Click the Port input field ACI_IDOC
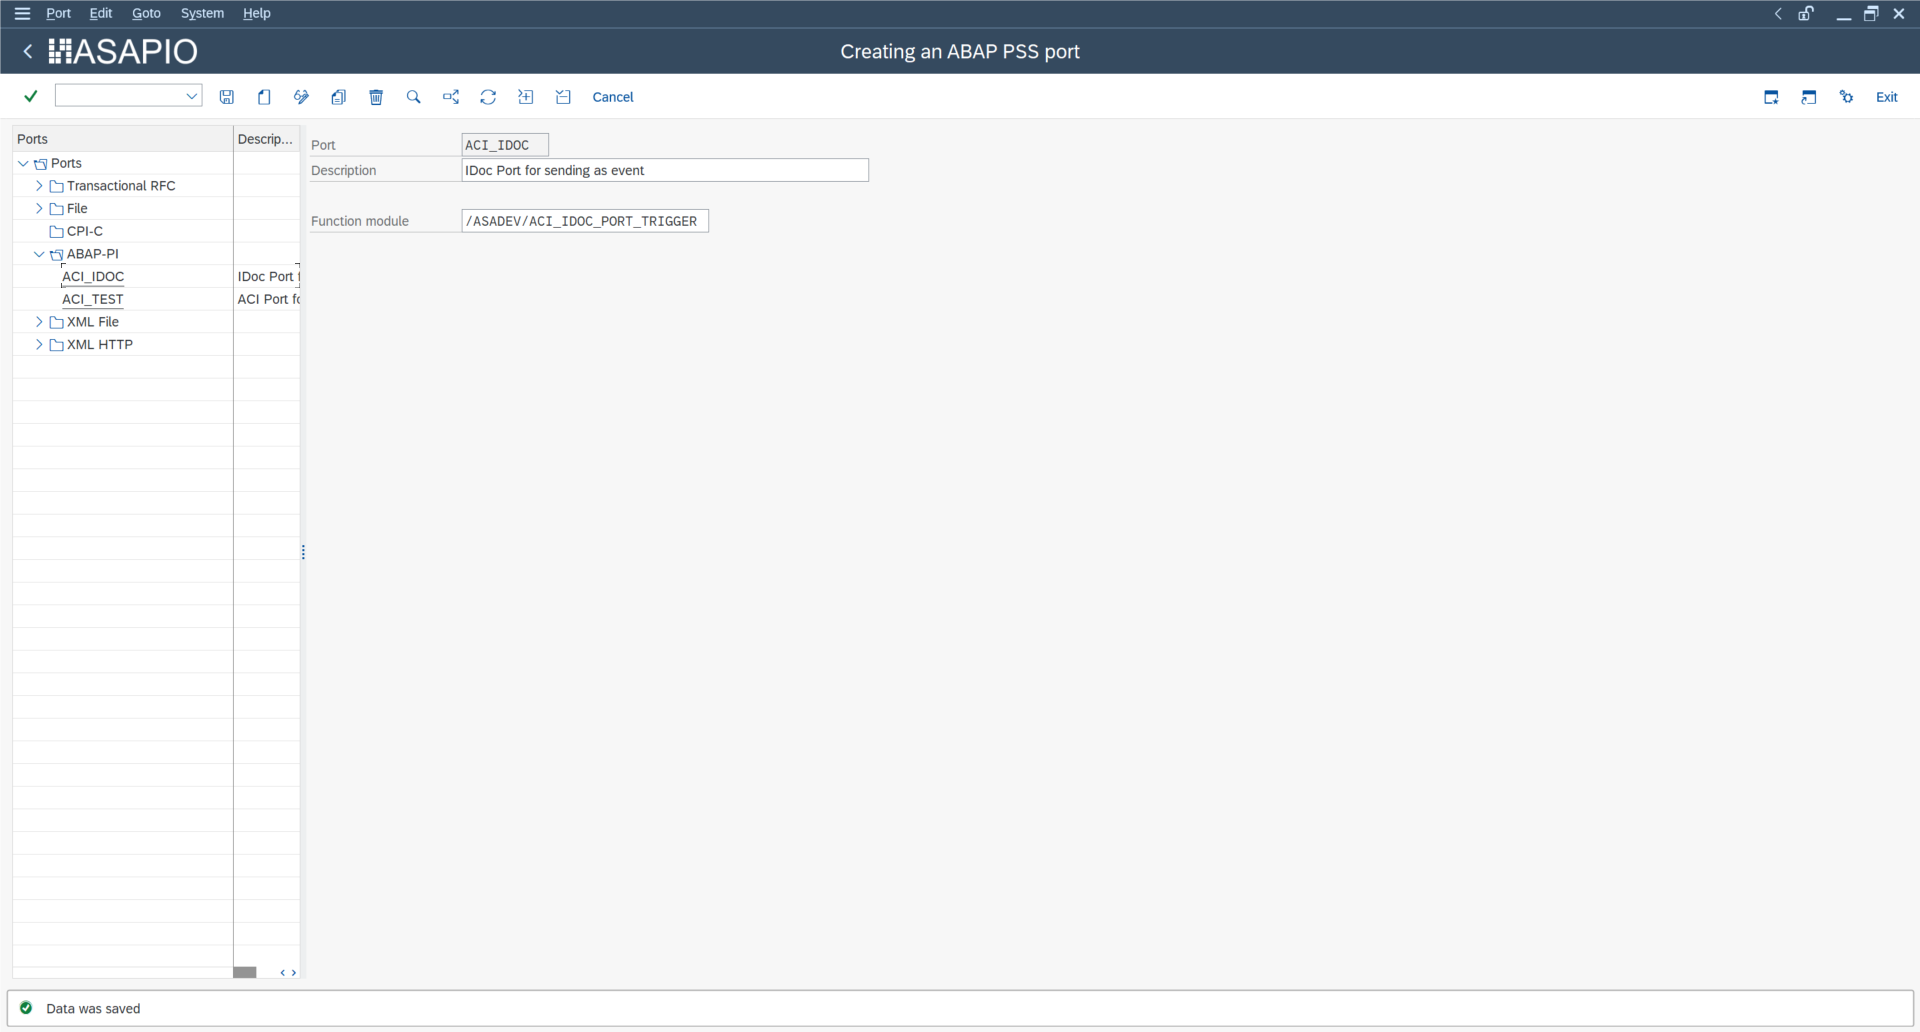Viewport: 1920px width, 1032px height. point(505,145)
